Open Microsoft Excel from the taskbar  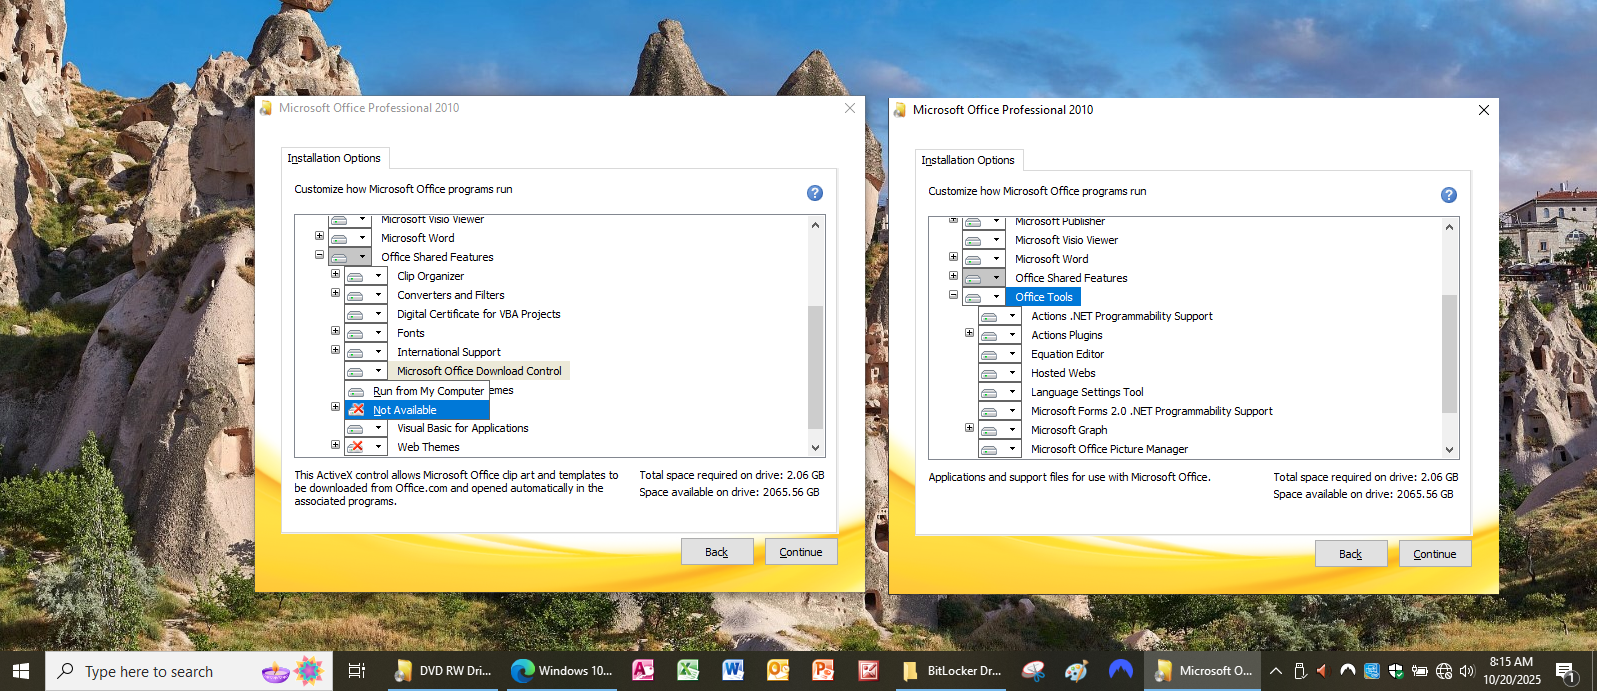tap(688, 671)
